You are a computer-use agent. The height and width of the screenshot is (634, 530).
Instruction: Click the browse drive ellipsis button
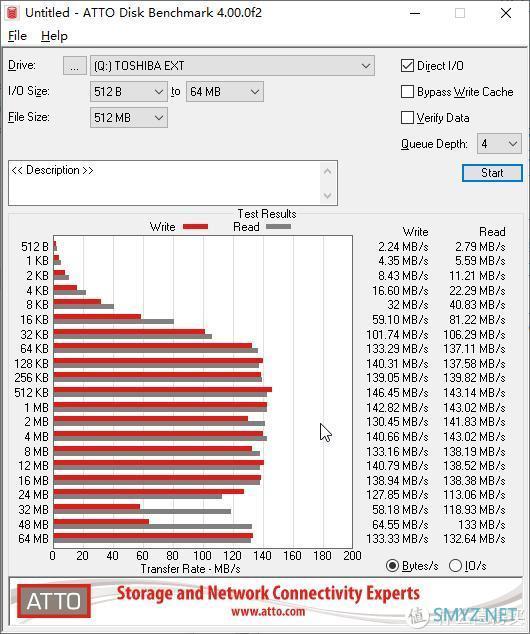[x=74, y=66]
